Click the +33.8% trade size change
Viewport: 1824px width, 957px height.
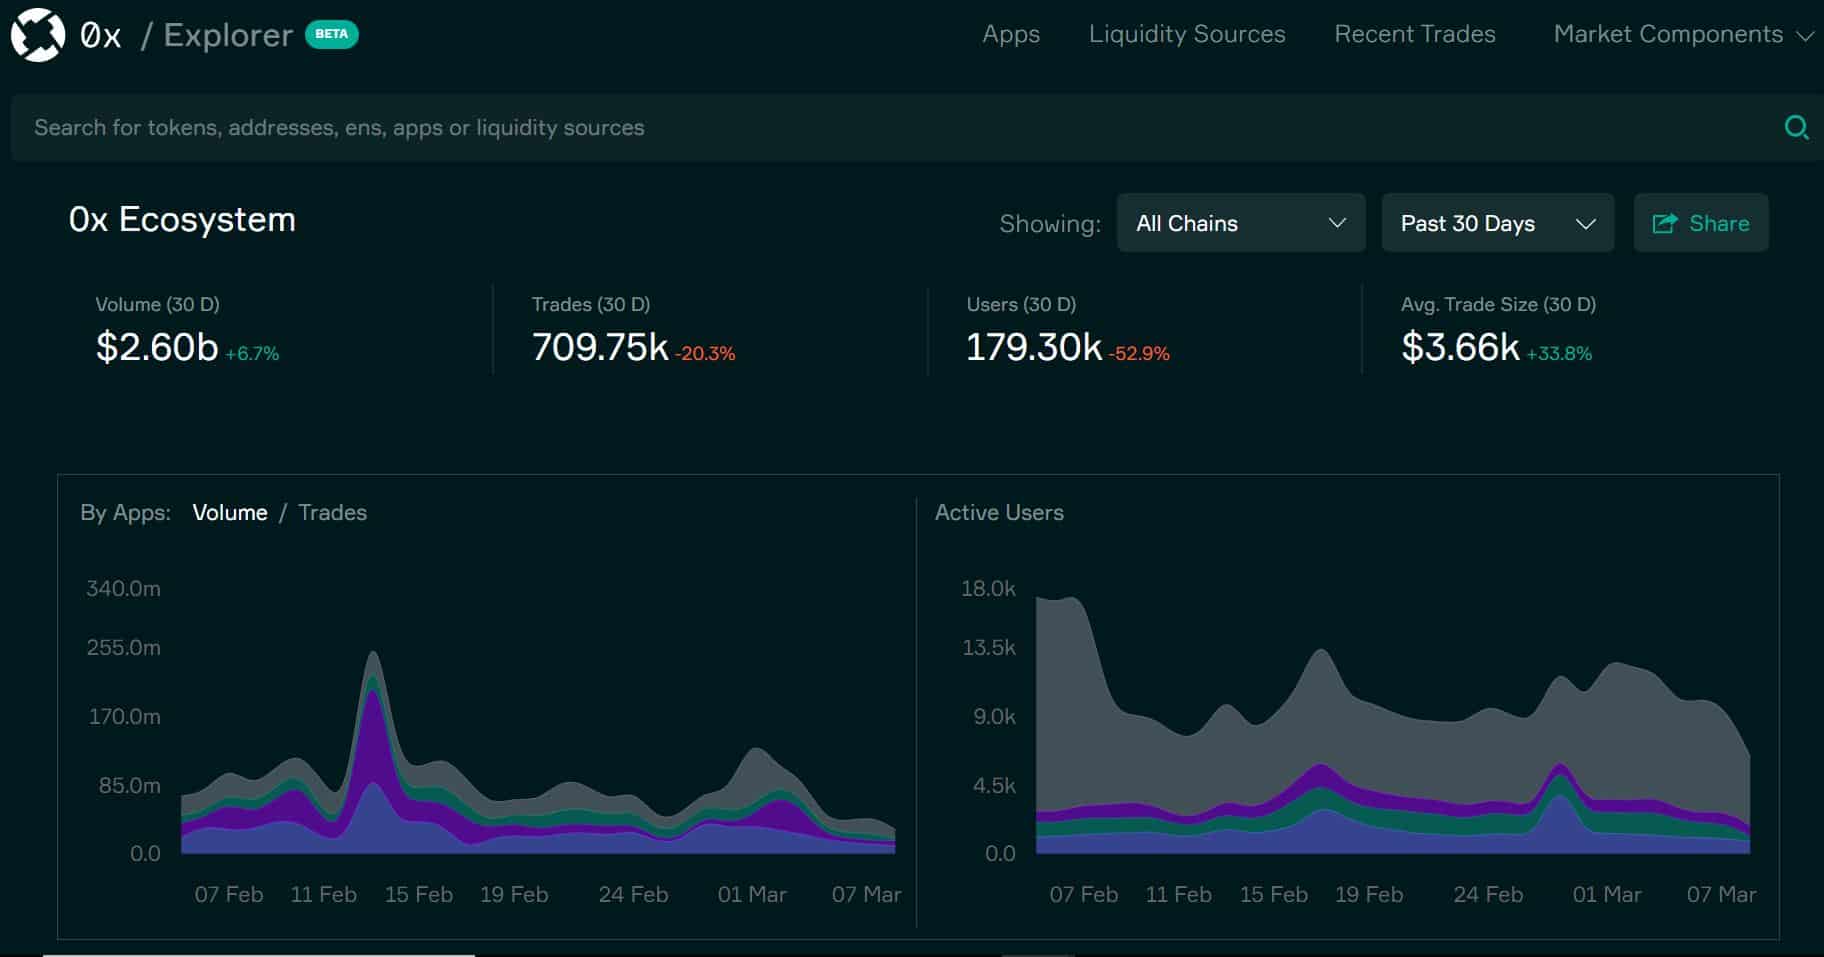point(1559,353)
